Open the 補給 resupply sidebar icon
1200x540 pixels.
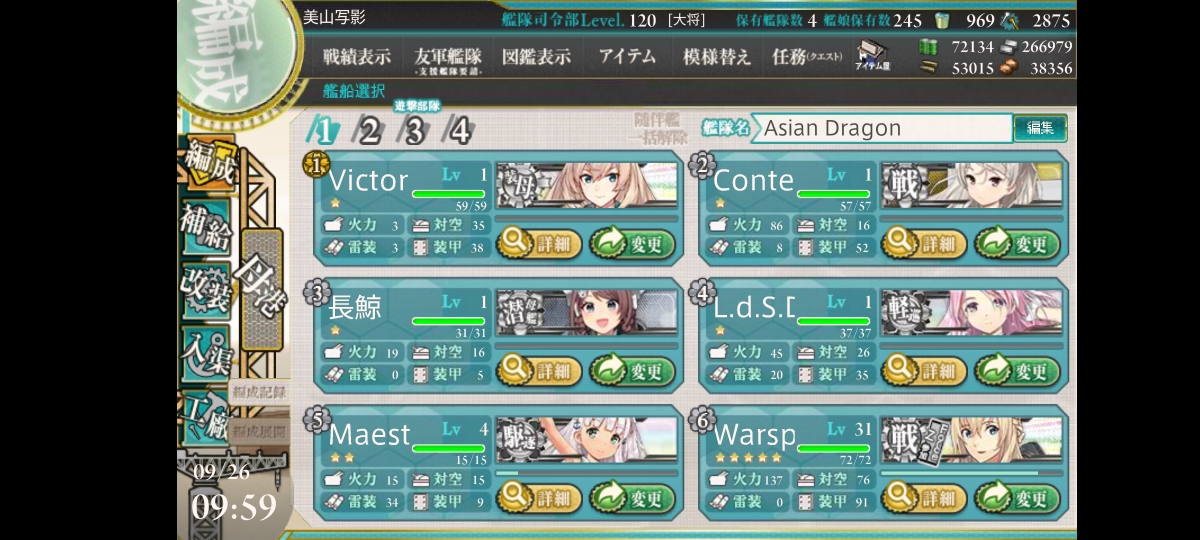tap(205, 231)
